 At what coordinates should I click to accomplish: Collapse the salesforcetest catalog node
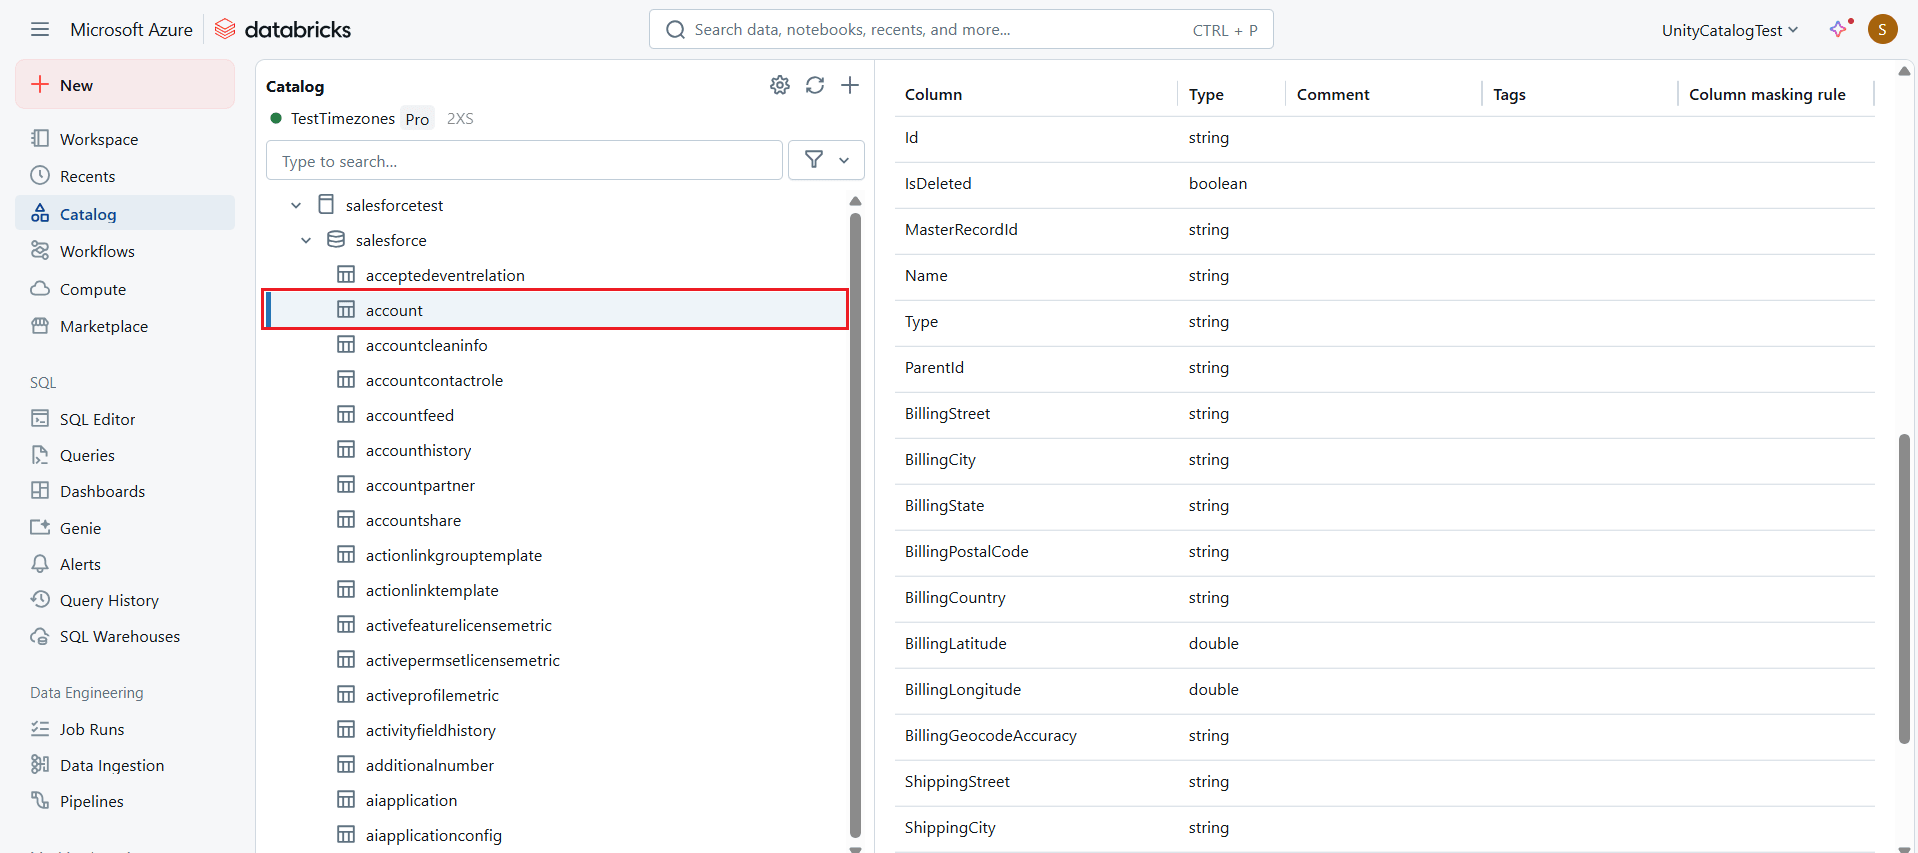296,205
